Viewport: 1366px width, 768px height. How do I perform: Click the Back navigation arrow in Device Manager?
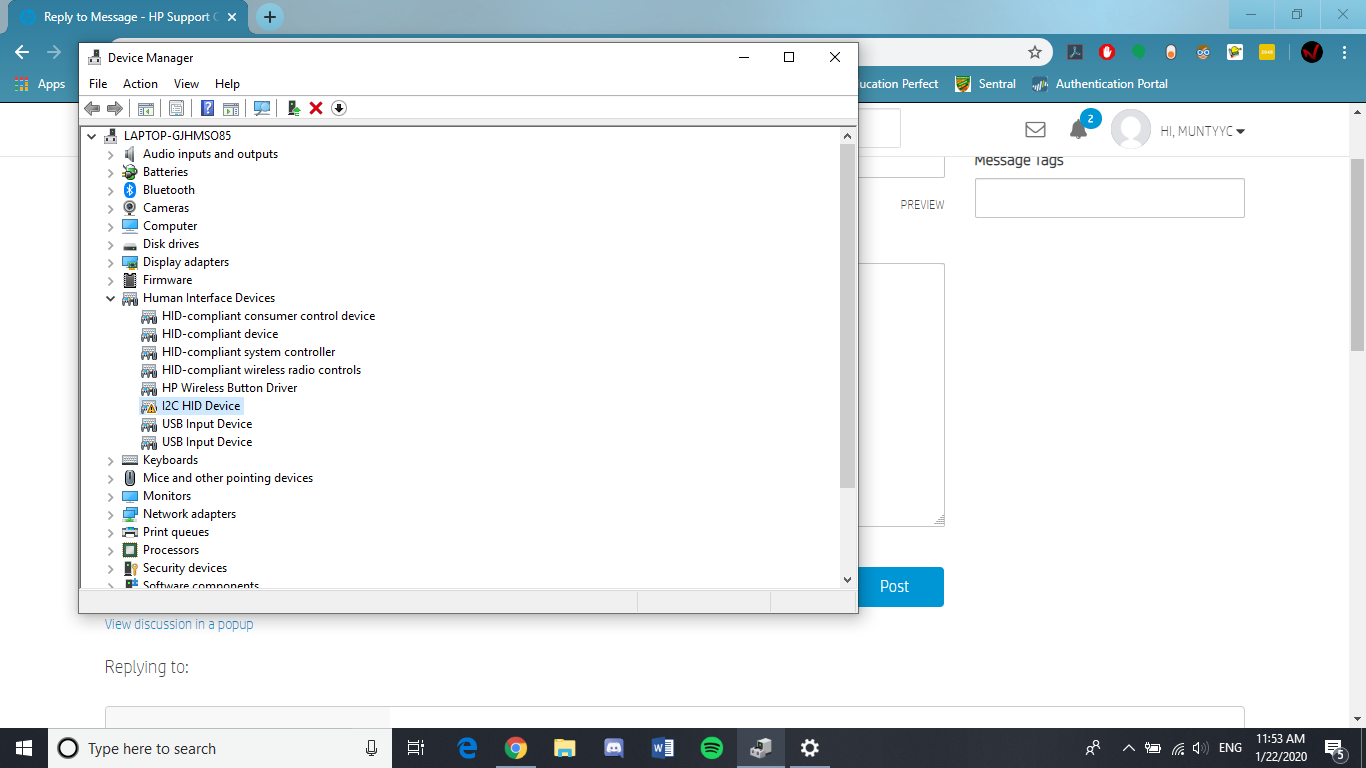[93, 108]
